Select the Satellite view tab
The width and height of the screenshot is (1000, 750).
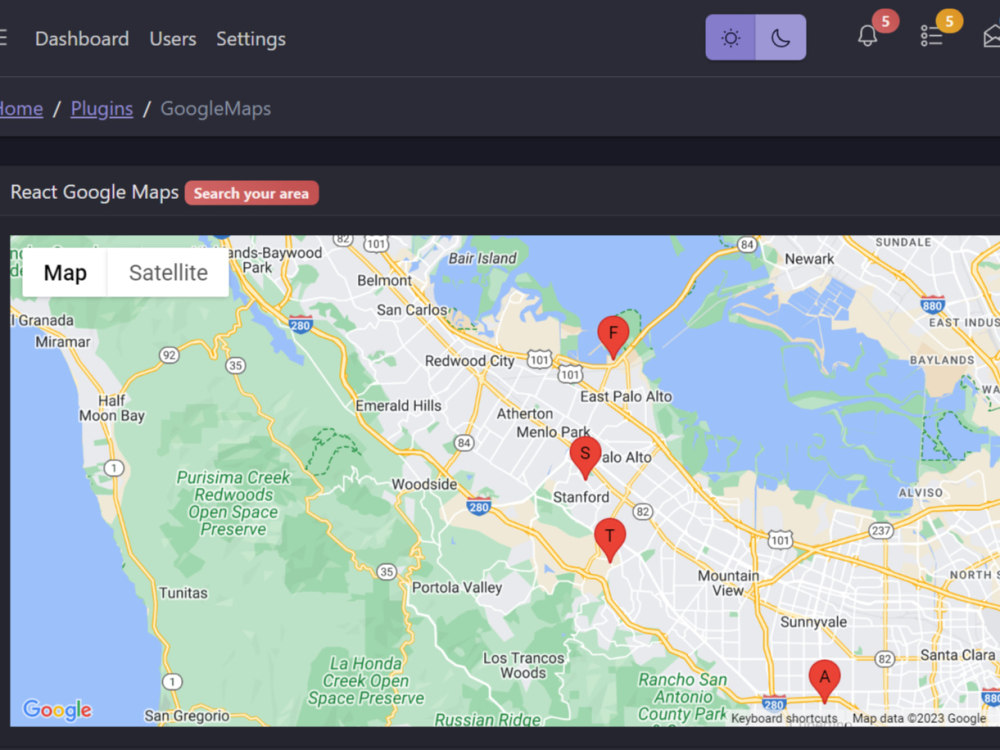click(168, 273)
